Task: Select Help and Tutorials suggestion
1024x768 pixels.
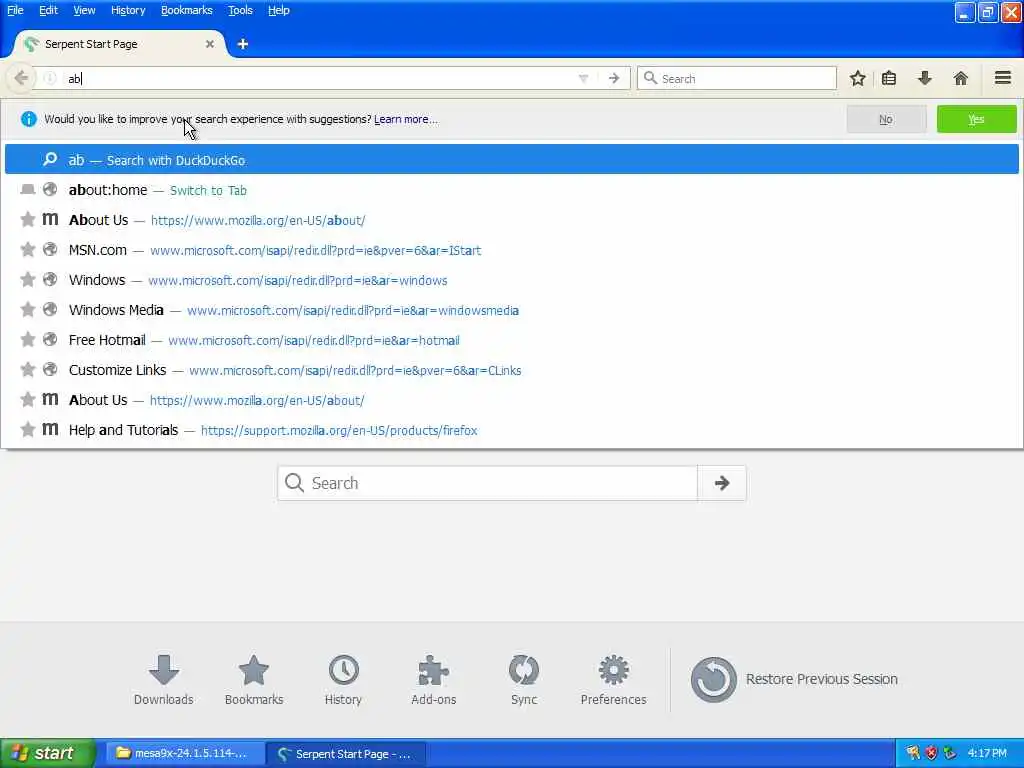Action: tap(511, 430)
